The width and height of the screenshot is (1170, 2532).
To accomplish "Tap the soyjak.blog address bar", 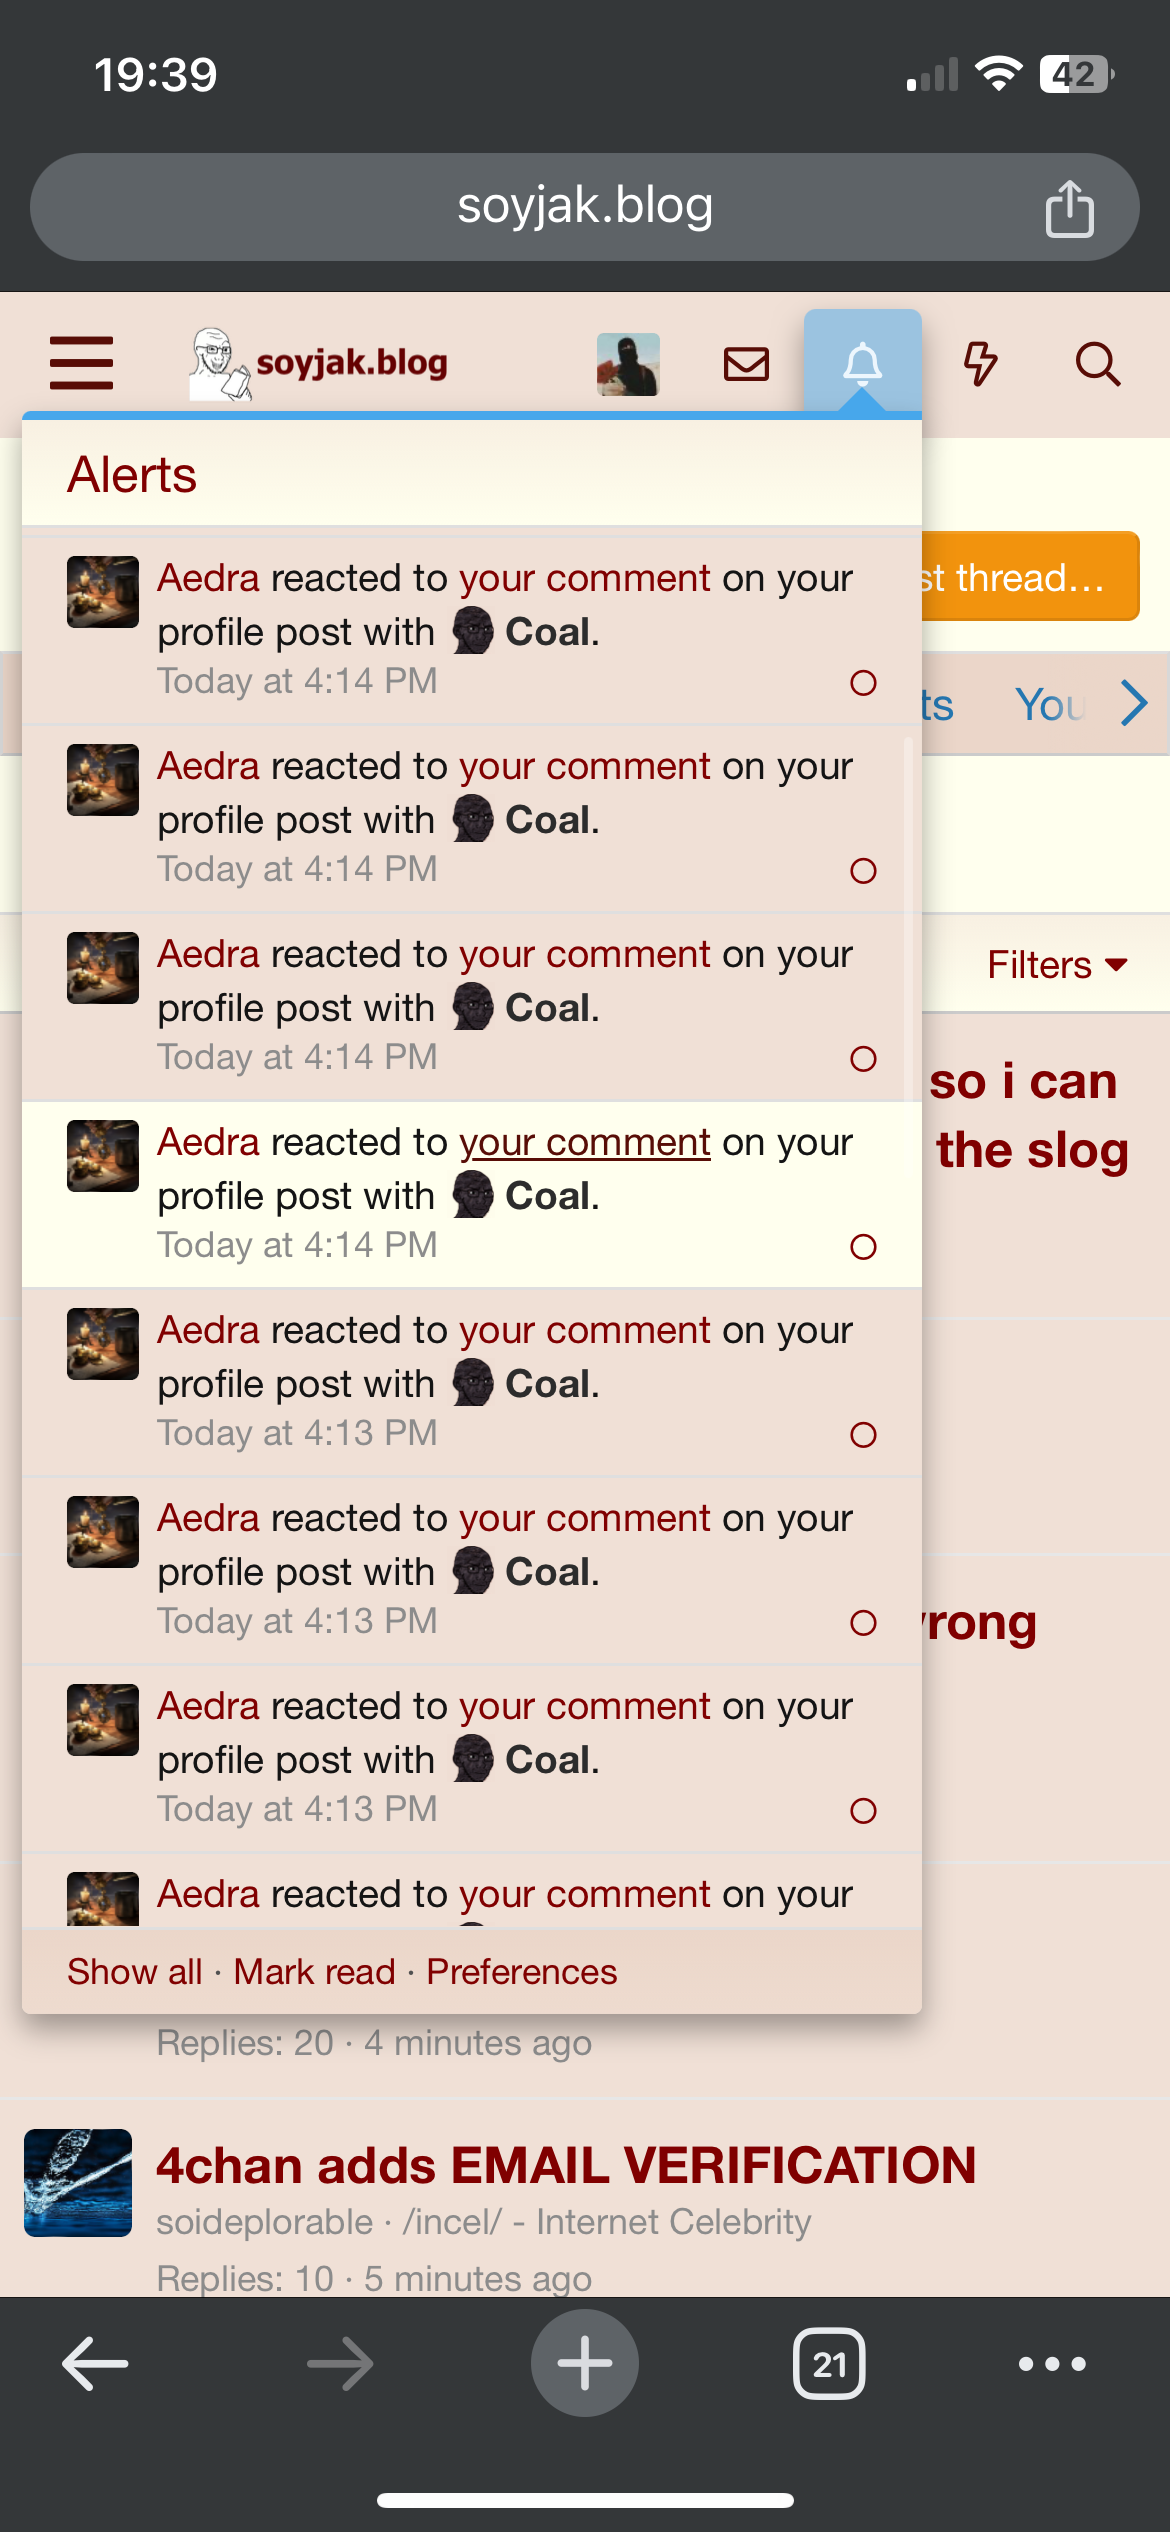I will click(x=585, y=207).
